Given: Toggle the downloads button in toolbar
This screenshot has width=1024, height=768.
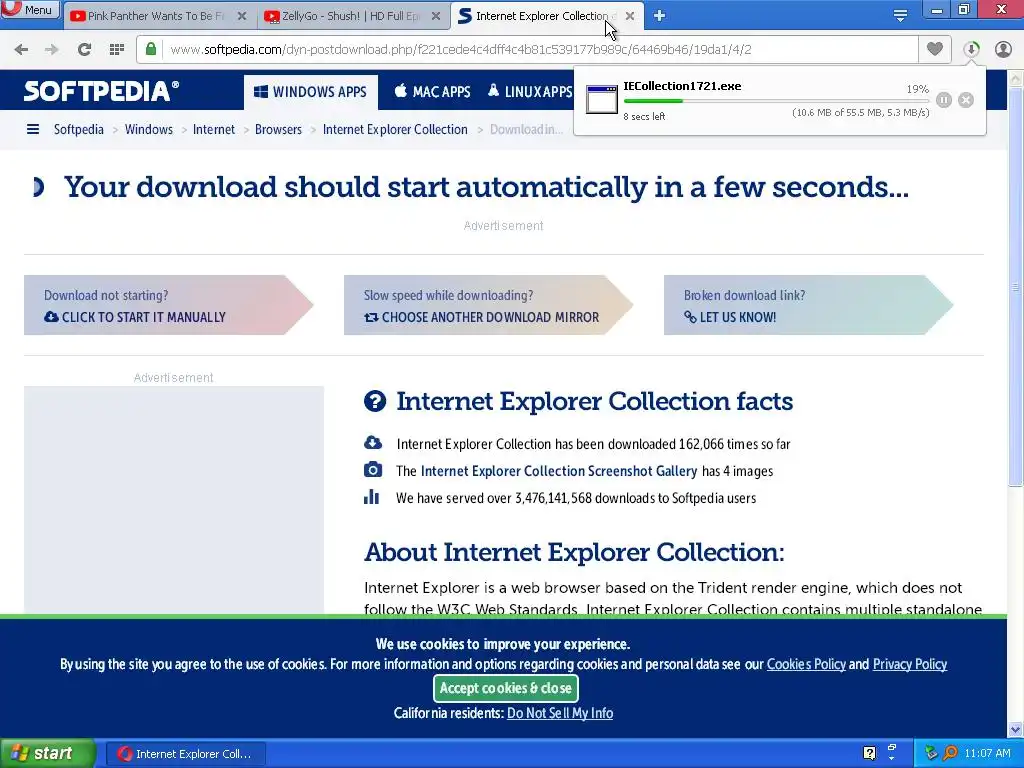Looking at the screenshot, I should [x=971, y=49].
